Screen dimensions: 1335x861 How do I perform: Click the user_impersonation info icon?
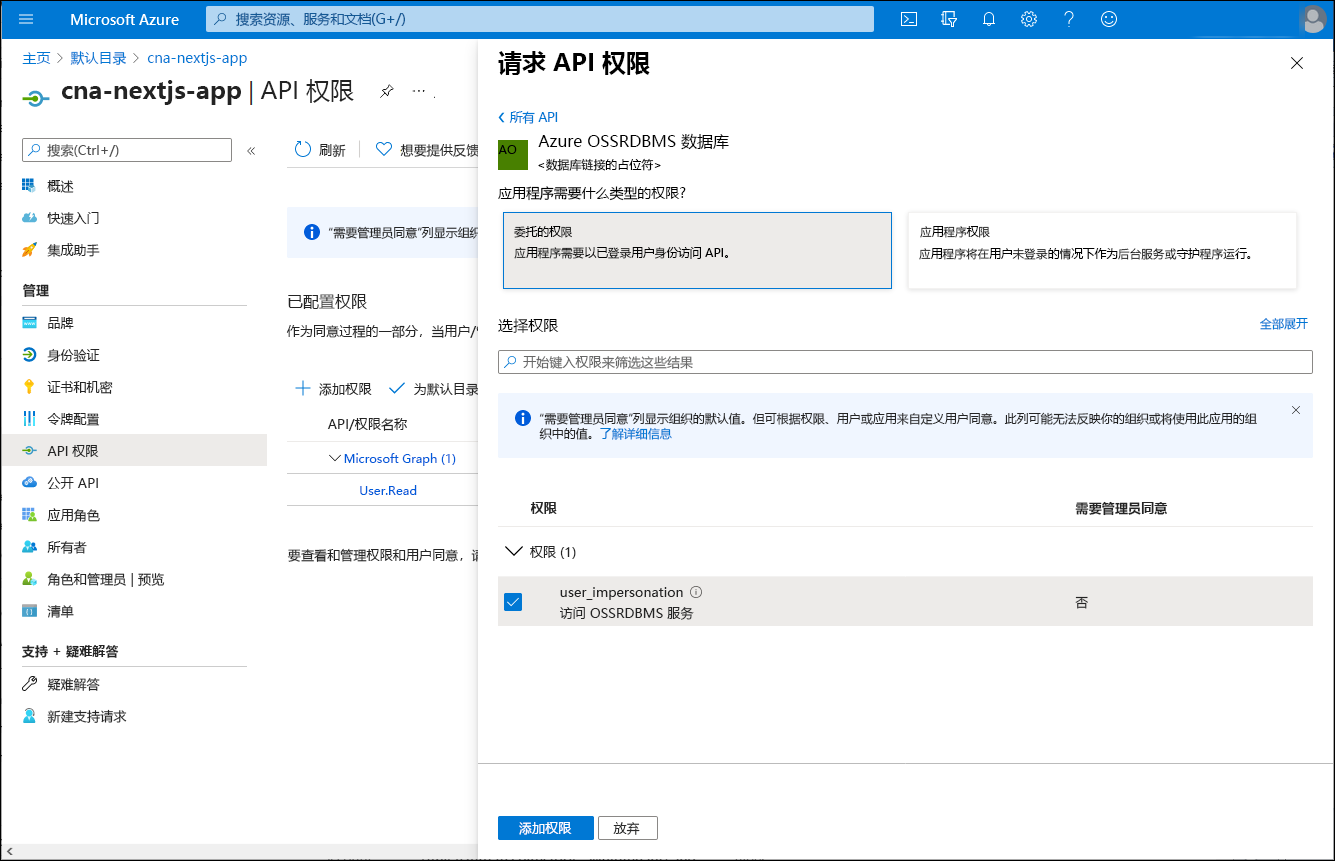click(x=696, y=592)
